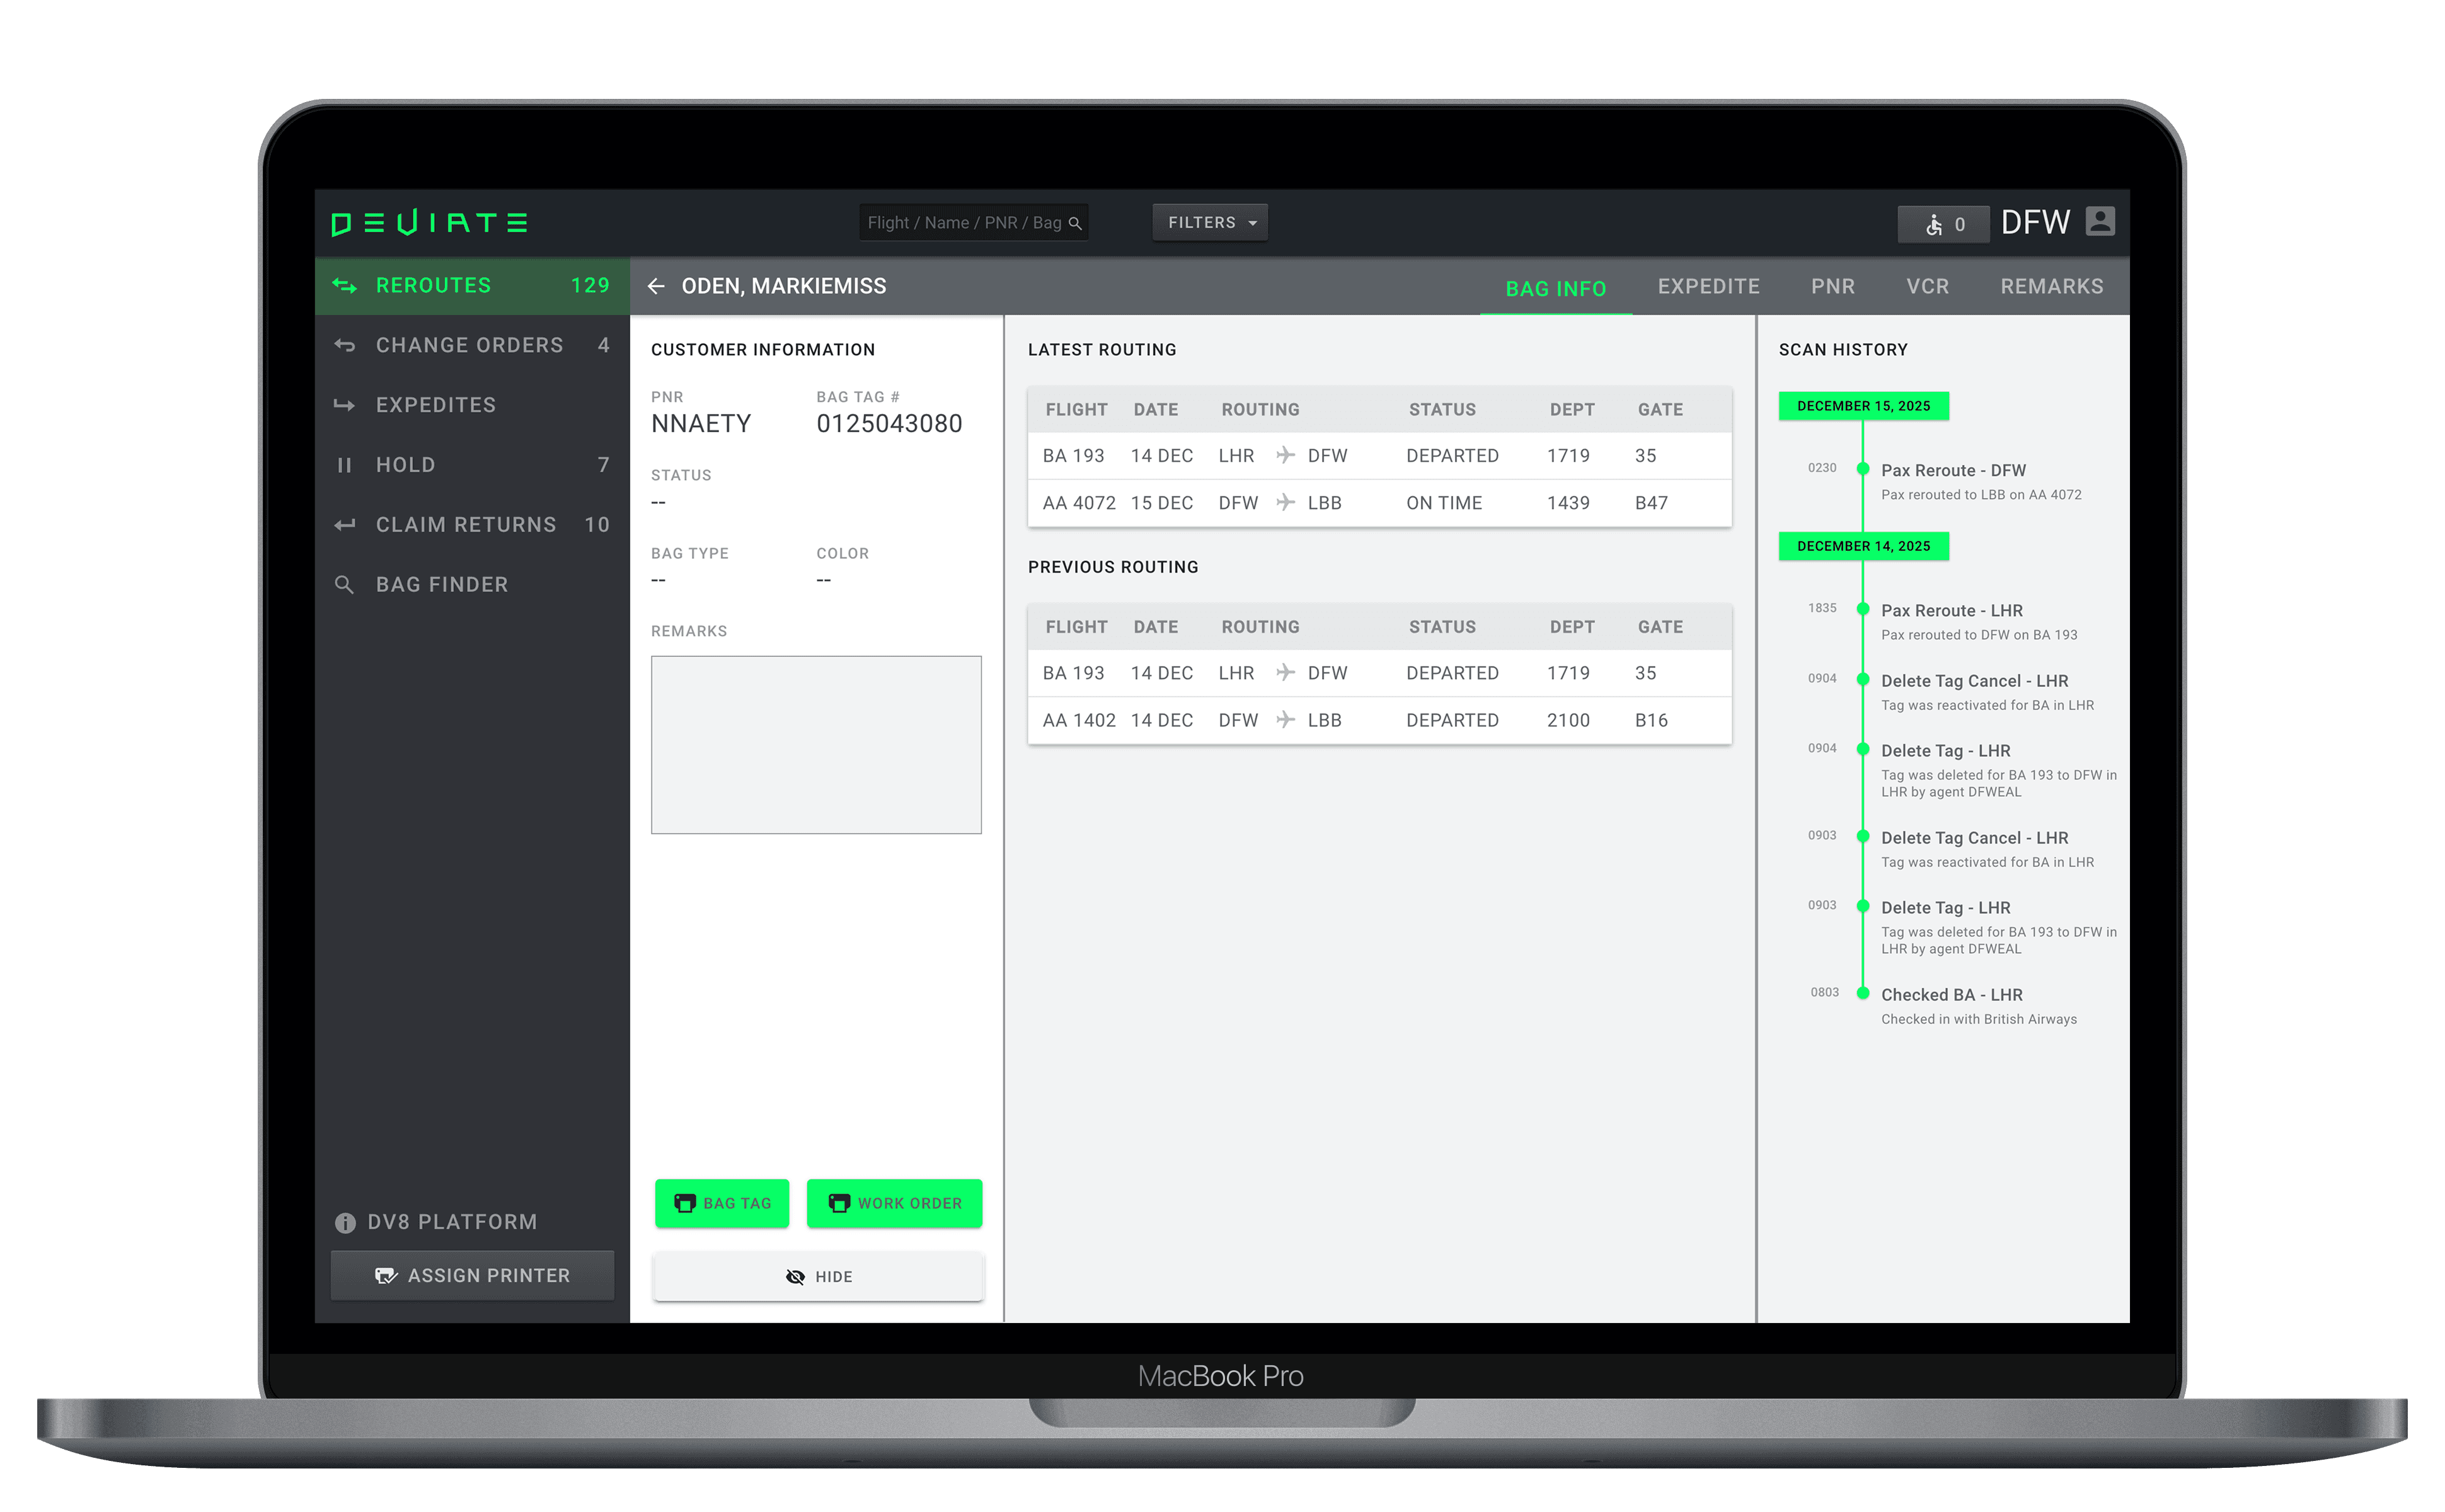
Task: Click the Reroutes arrows icon in sidebar
Action: pyautogui.click(x=345, y=286)
